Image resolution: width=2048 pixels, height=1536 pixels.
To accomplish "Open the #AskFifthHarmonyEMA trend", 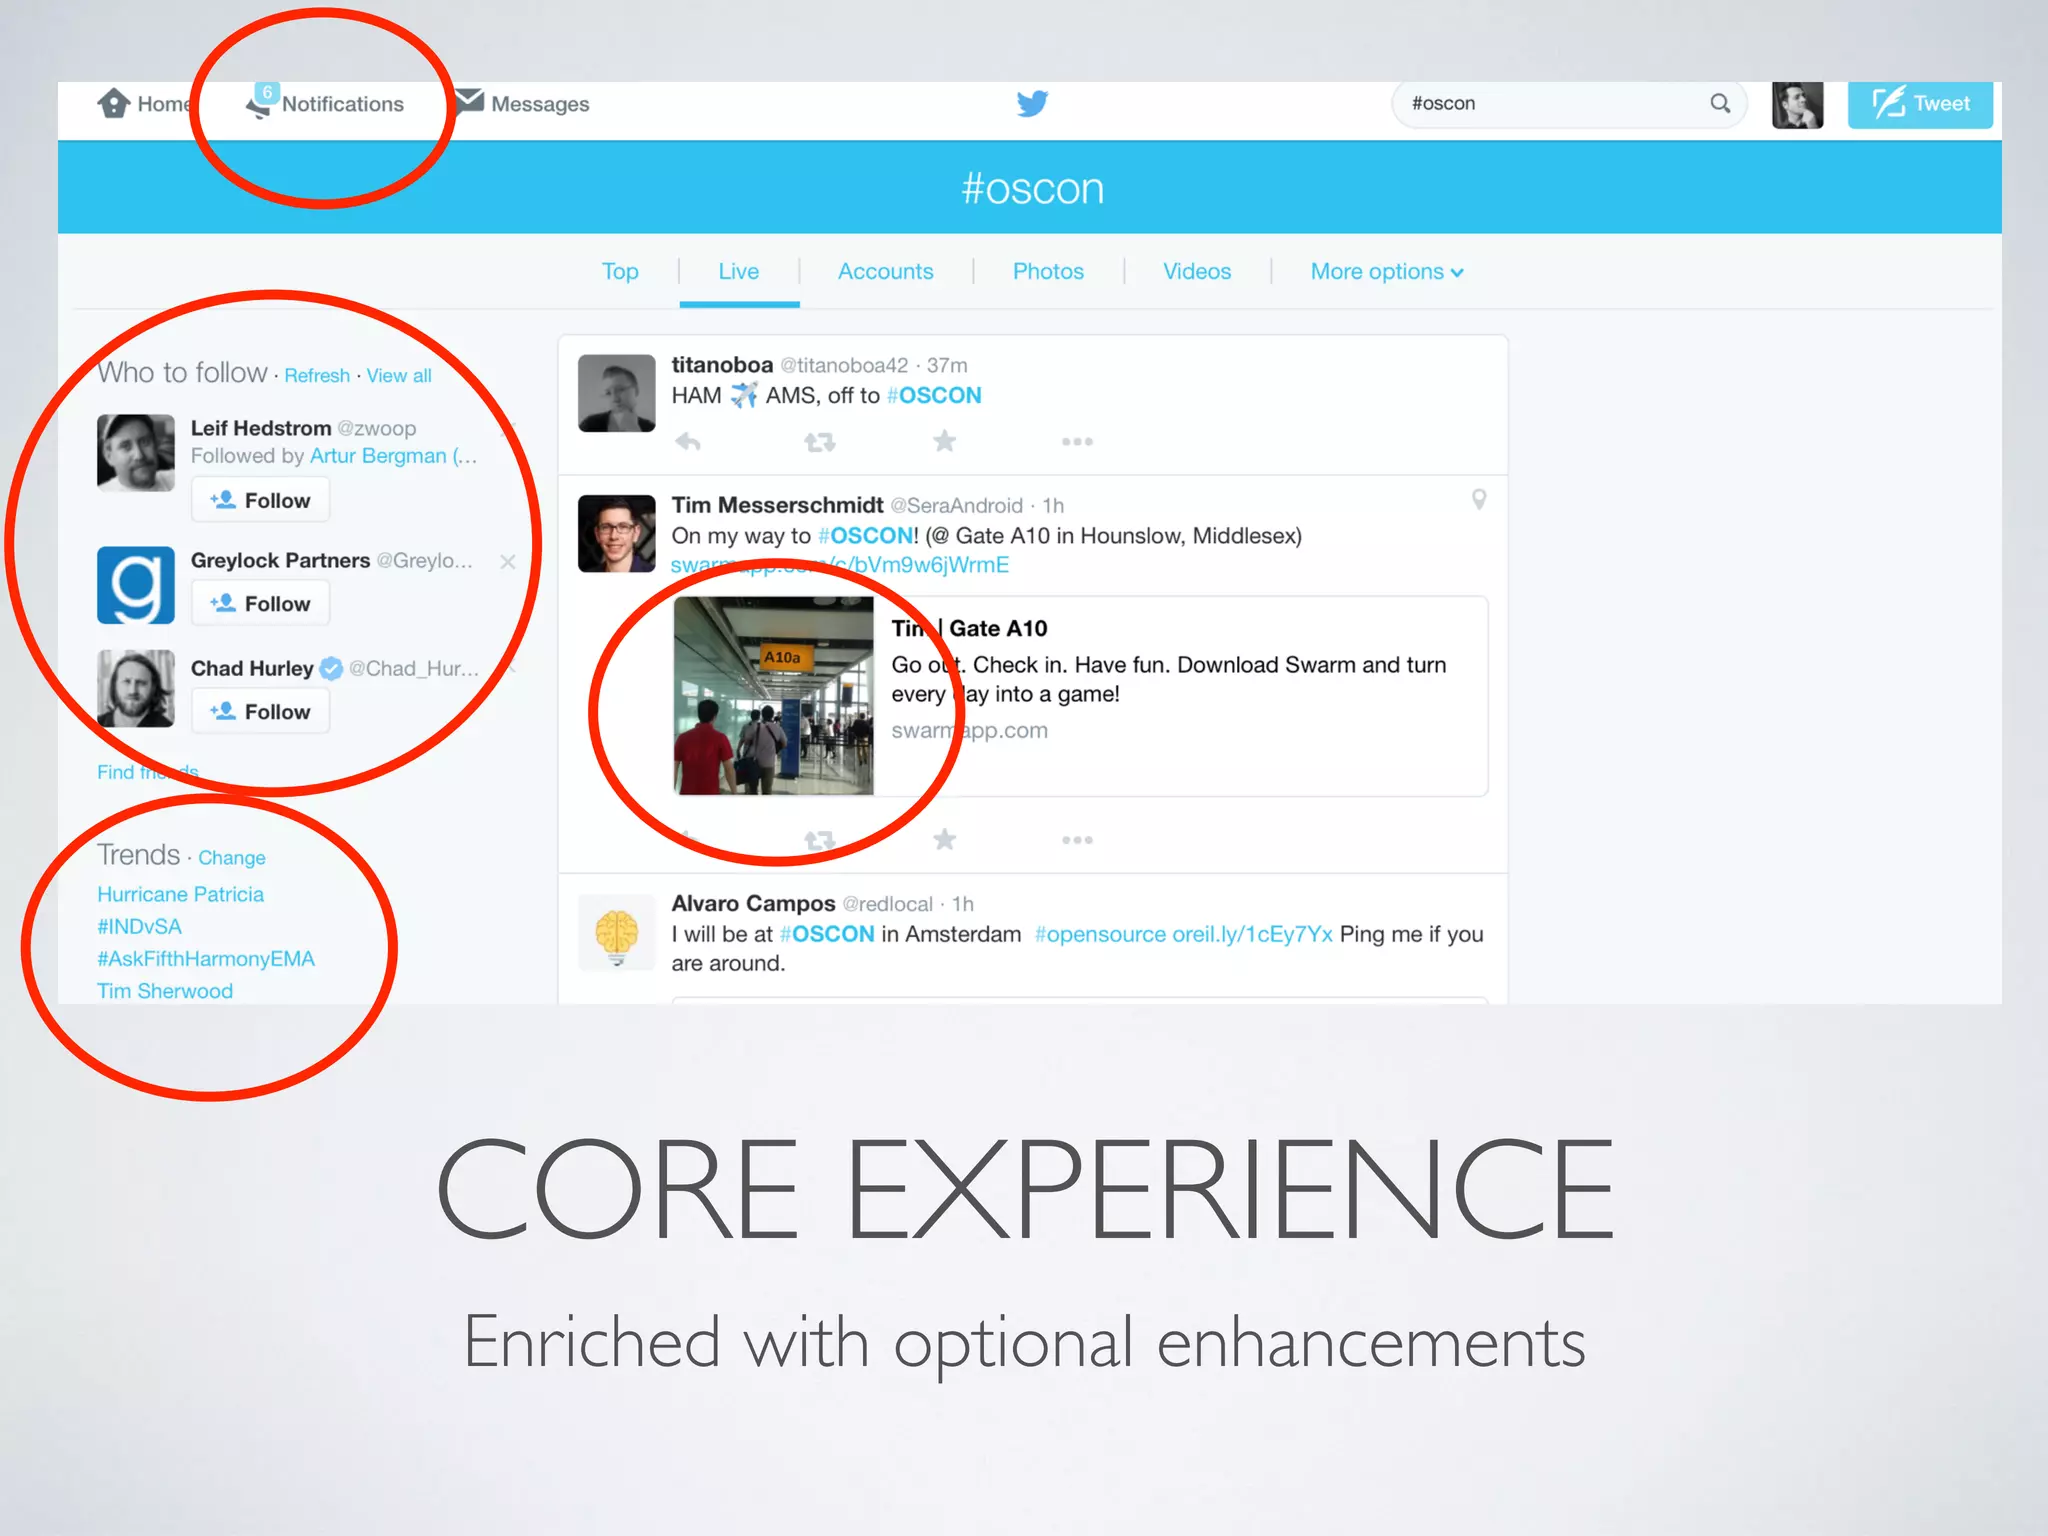I will pyautogui.click(x=206, y=959).
